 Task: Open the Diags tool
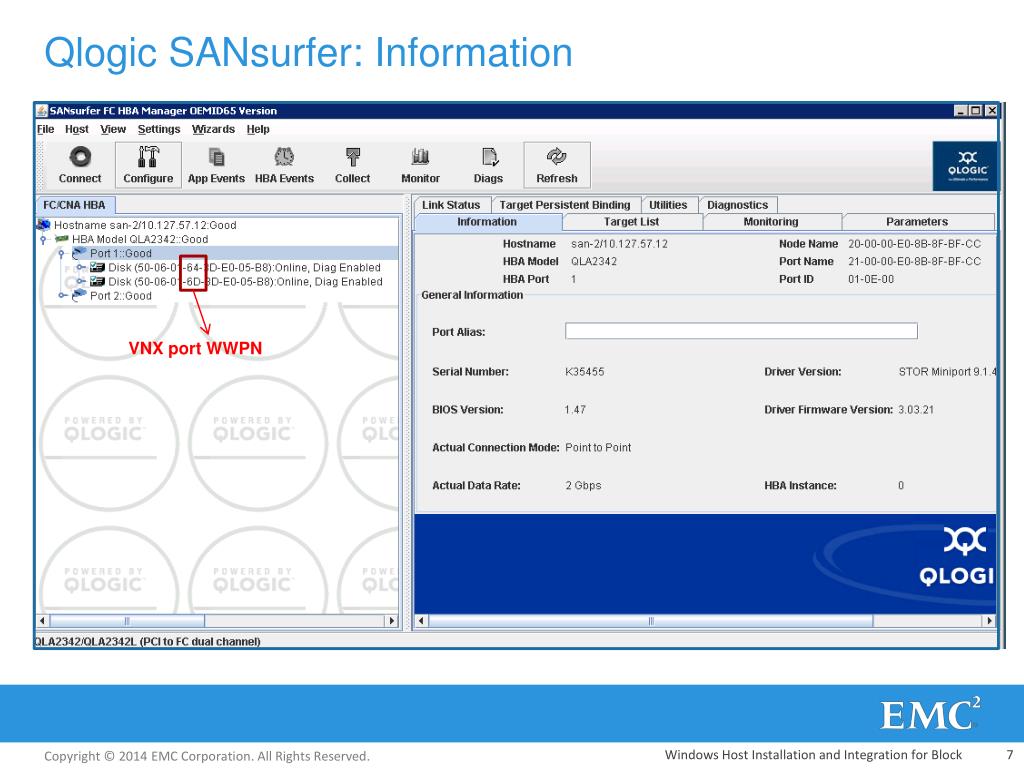coord(488,165)
